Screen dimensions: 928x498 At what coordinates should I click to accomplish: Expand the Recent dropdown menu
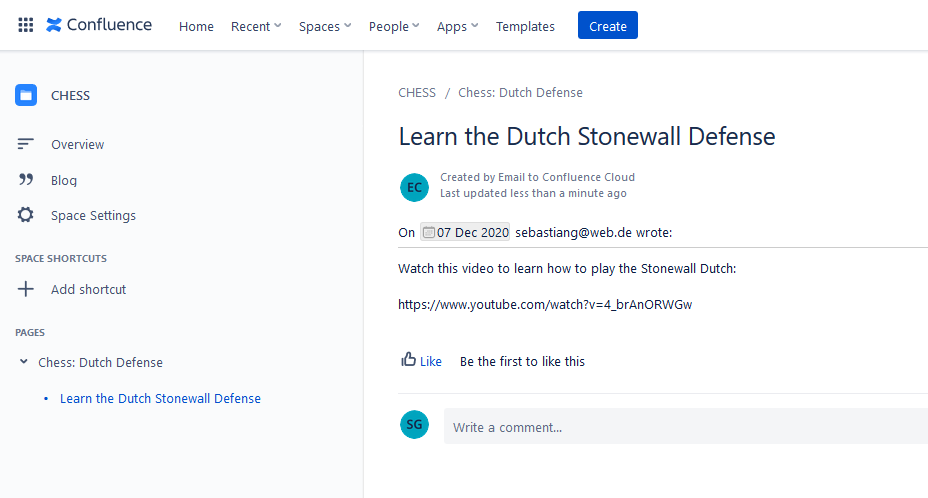256,26
